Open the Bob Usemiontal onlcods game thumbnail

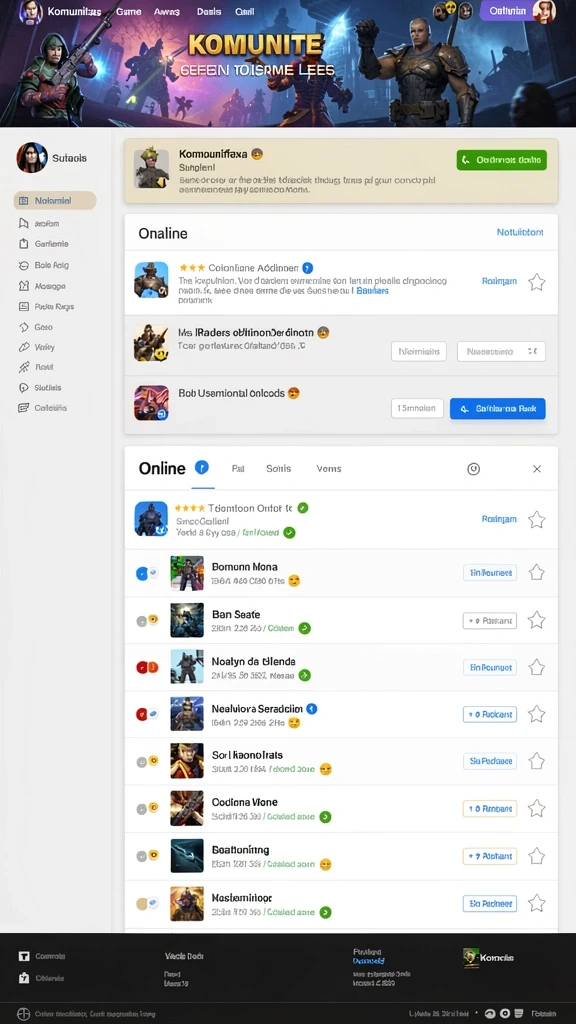[152, 402]
